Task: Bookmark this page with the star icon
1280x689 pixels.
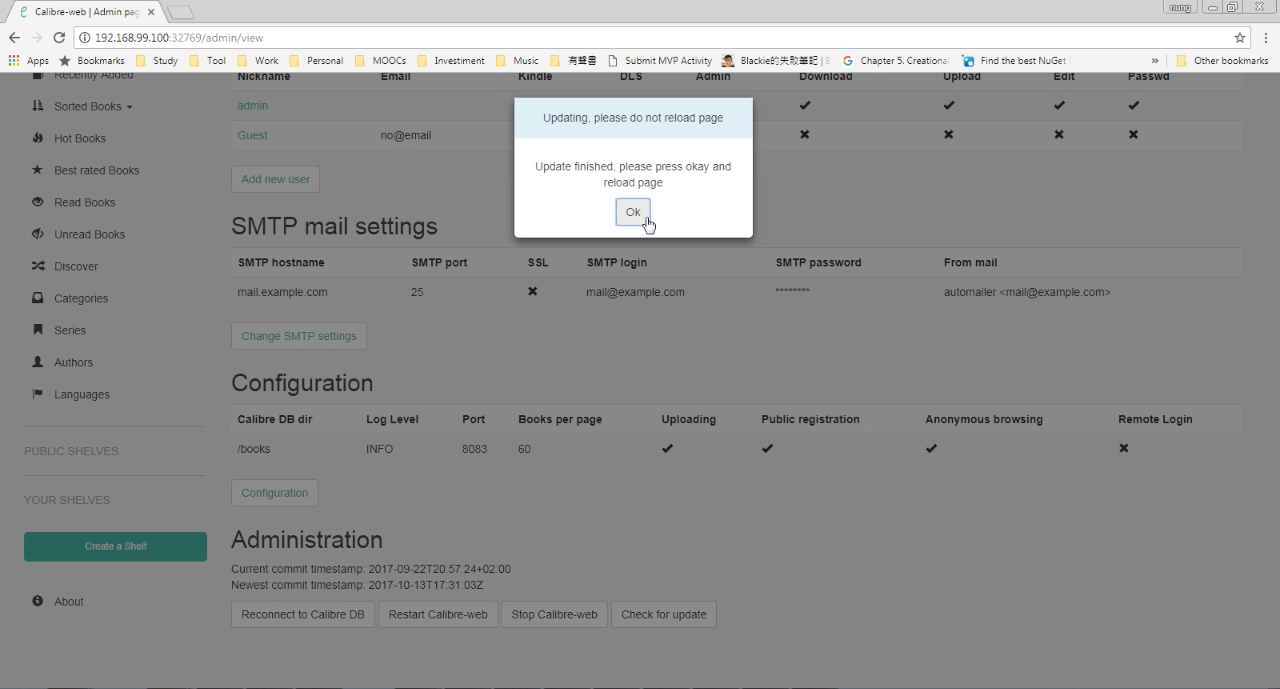Action: pos(1240,37)
